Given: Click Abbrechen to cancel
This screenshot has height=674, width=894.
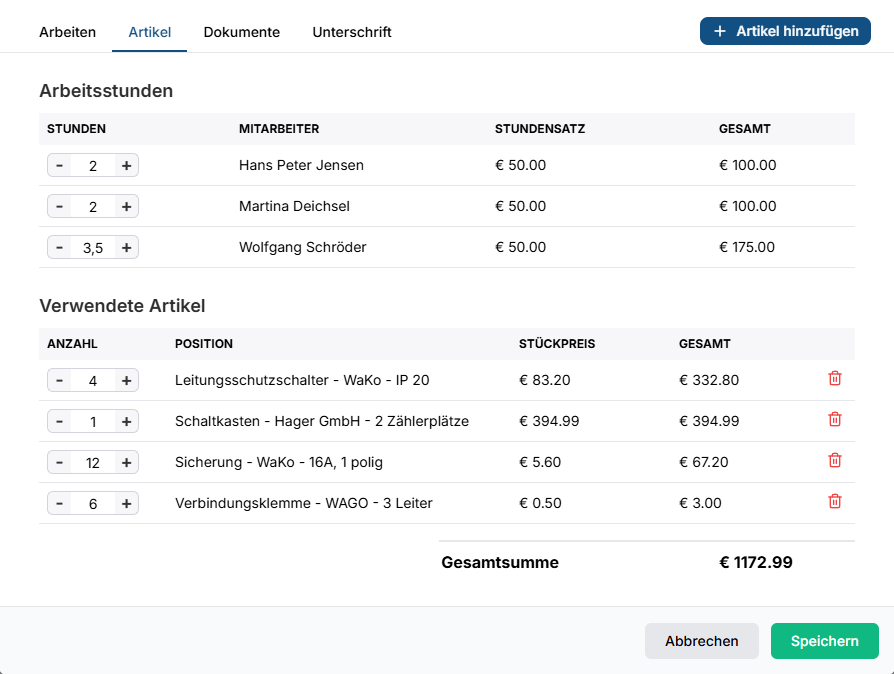Looking at the screenshot, I should [701, 641].
